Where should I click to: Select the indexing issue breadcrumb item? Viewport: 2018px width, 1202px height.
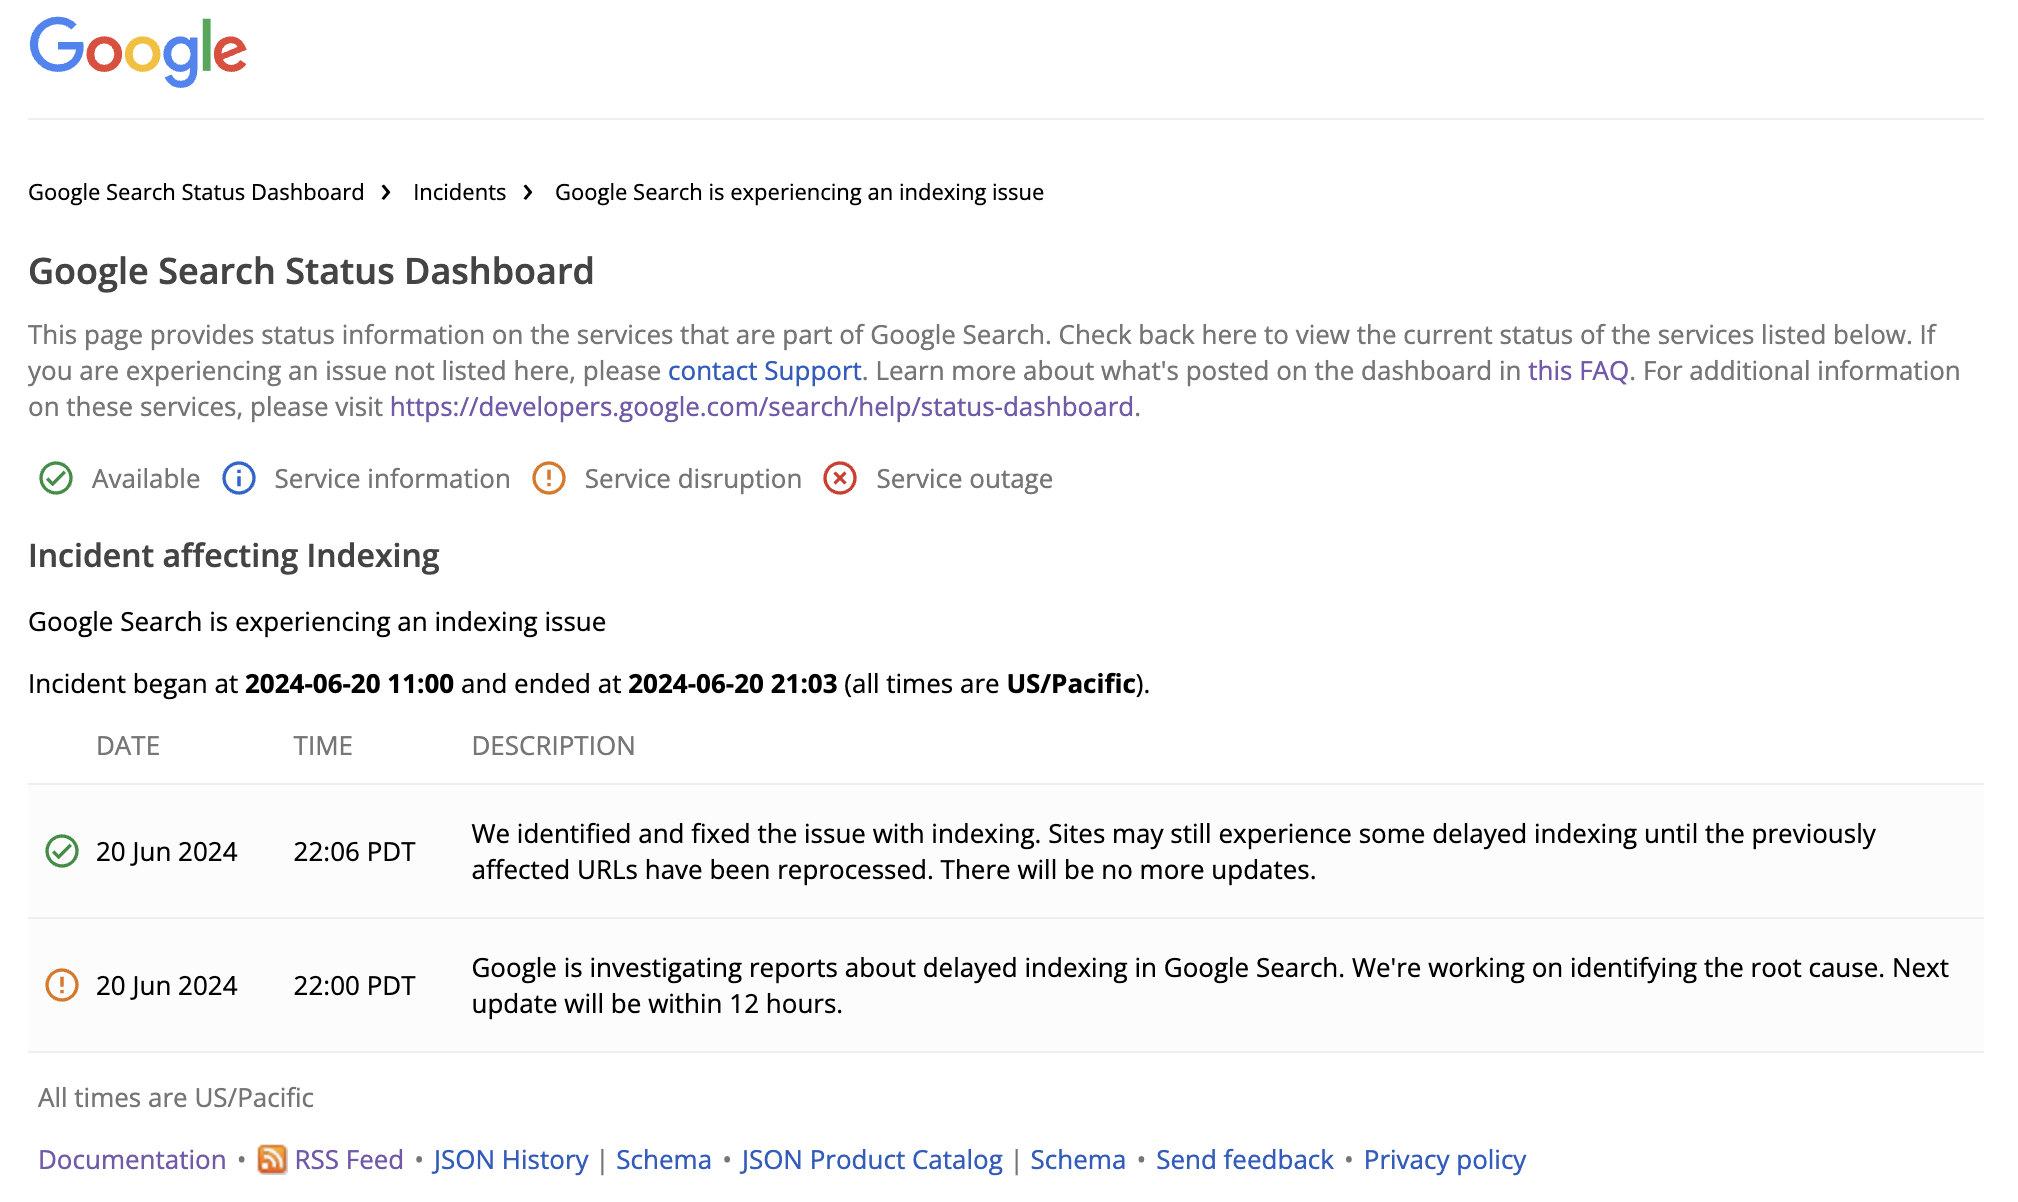pyautogui.click(x=799, y=192)
